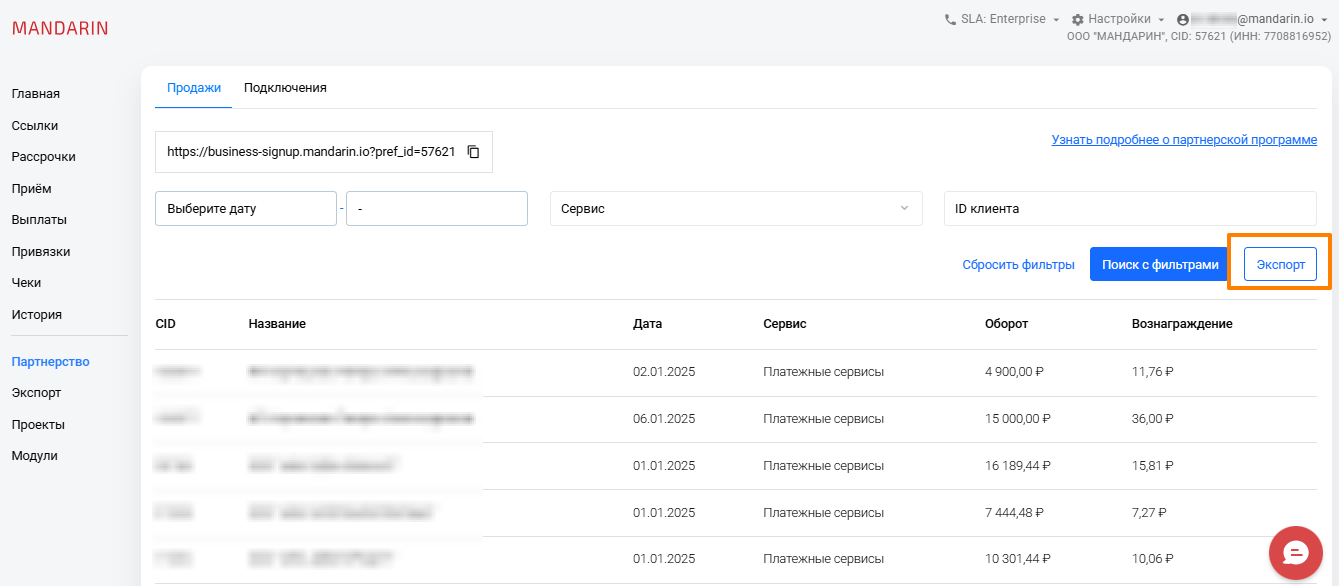This screenshot has width=1339, height=586.
Task: Open Чеки in the sidebar
Action: point(26,283)
